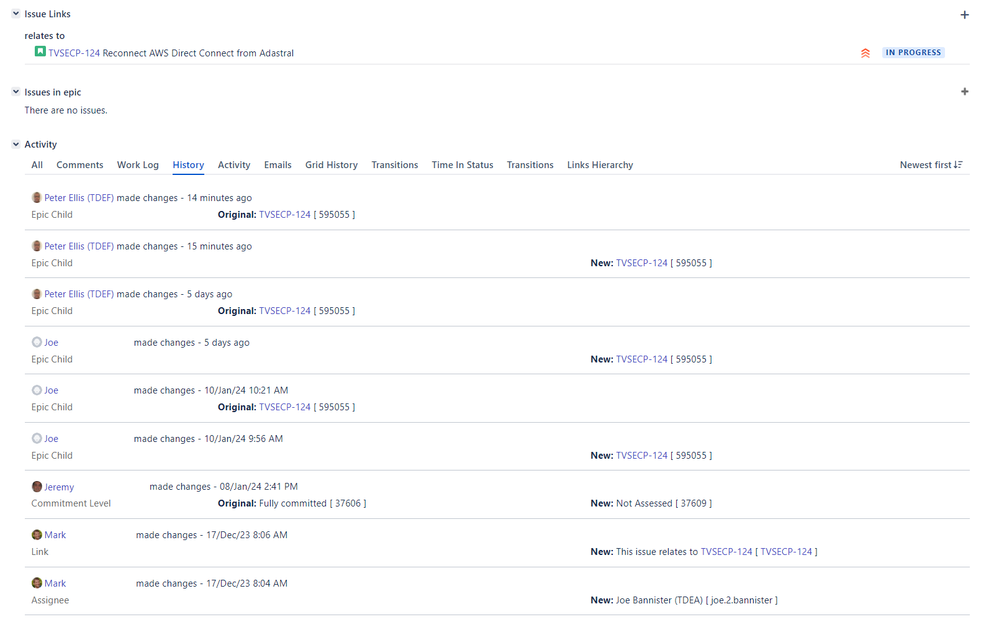Switch to the All activity tab
The height and width of the screenshot is (620, 999).
(37, 164)
